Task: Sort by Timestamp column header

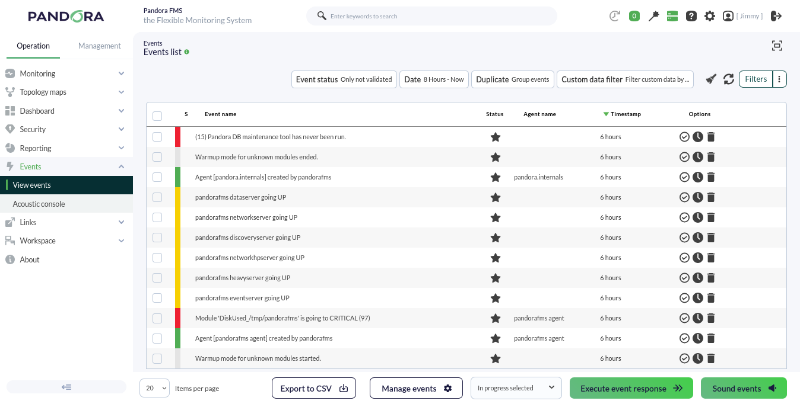Action: [x=622, y=114]
